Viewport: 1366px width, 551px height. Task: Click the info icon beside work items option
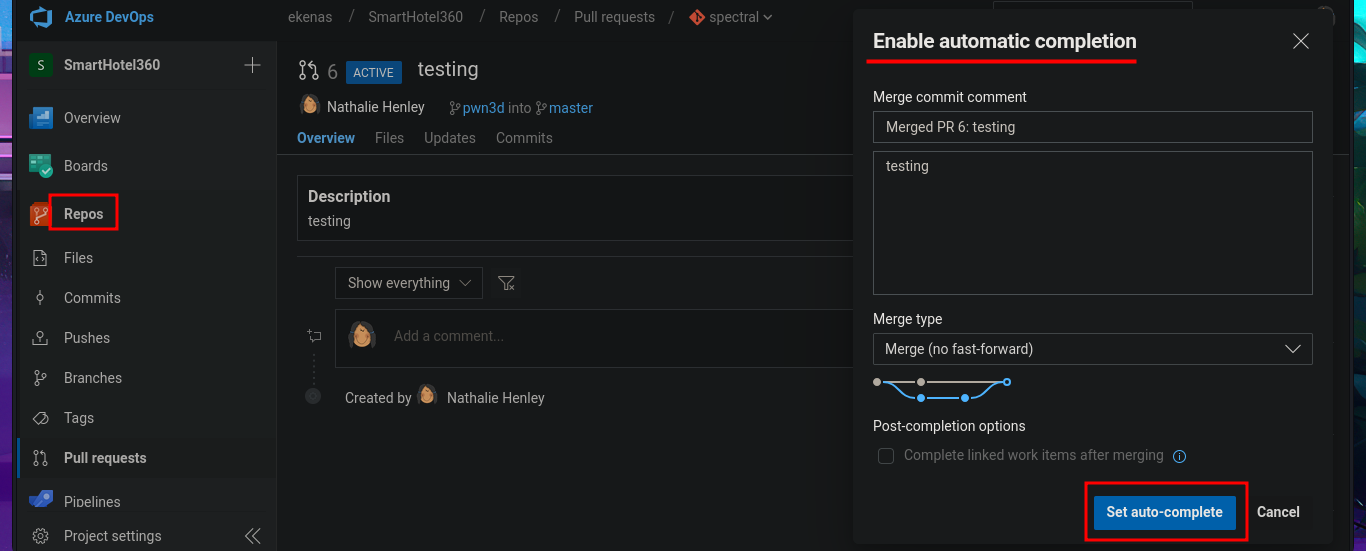point(1179,456)
